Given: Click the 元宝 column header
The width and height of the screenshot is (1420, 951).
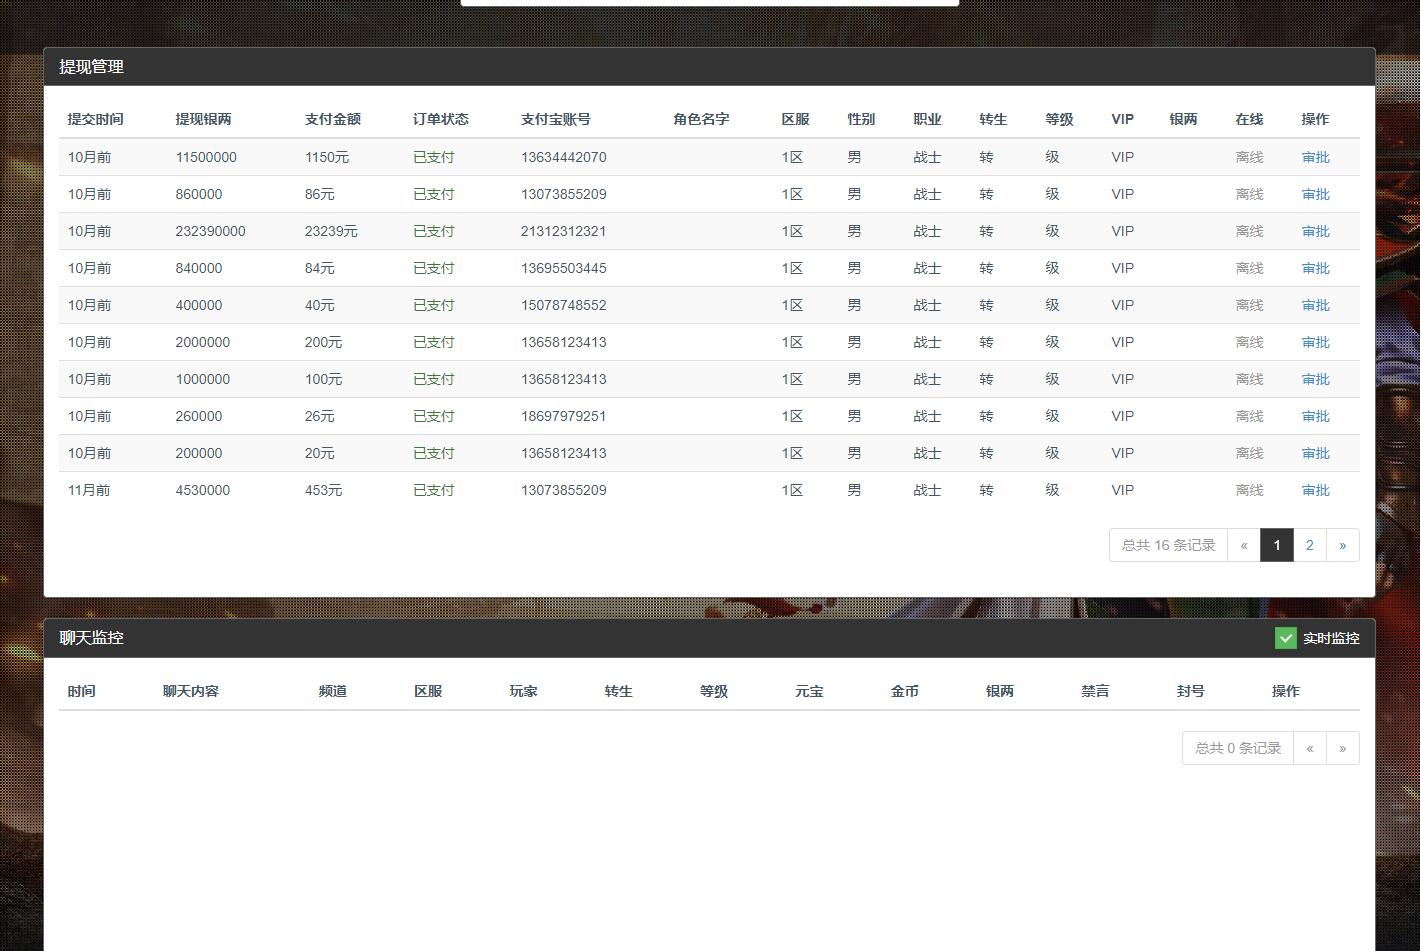Looking at the screenshot, I should click(x=809, y=691).
